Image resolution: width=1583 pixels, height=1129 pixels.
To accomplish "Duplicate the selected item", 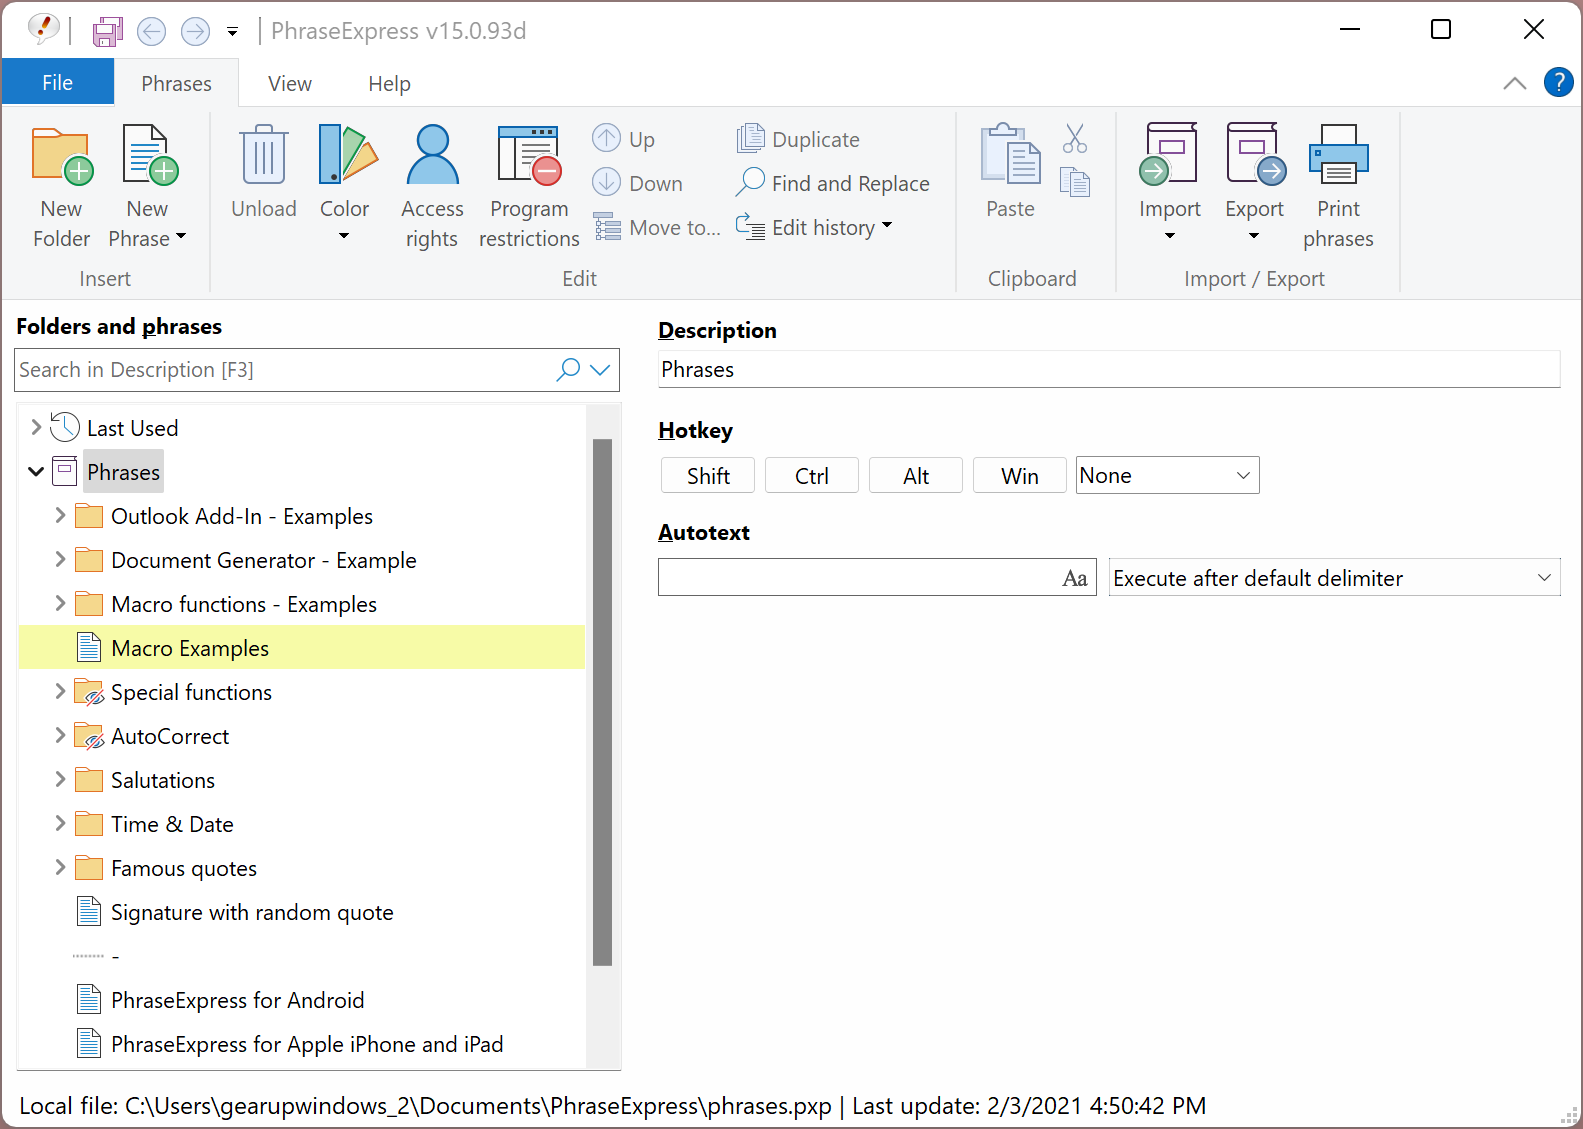I will pos(798,139).
